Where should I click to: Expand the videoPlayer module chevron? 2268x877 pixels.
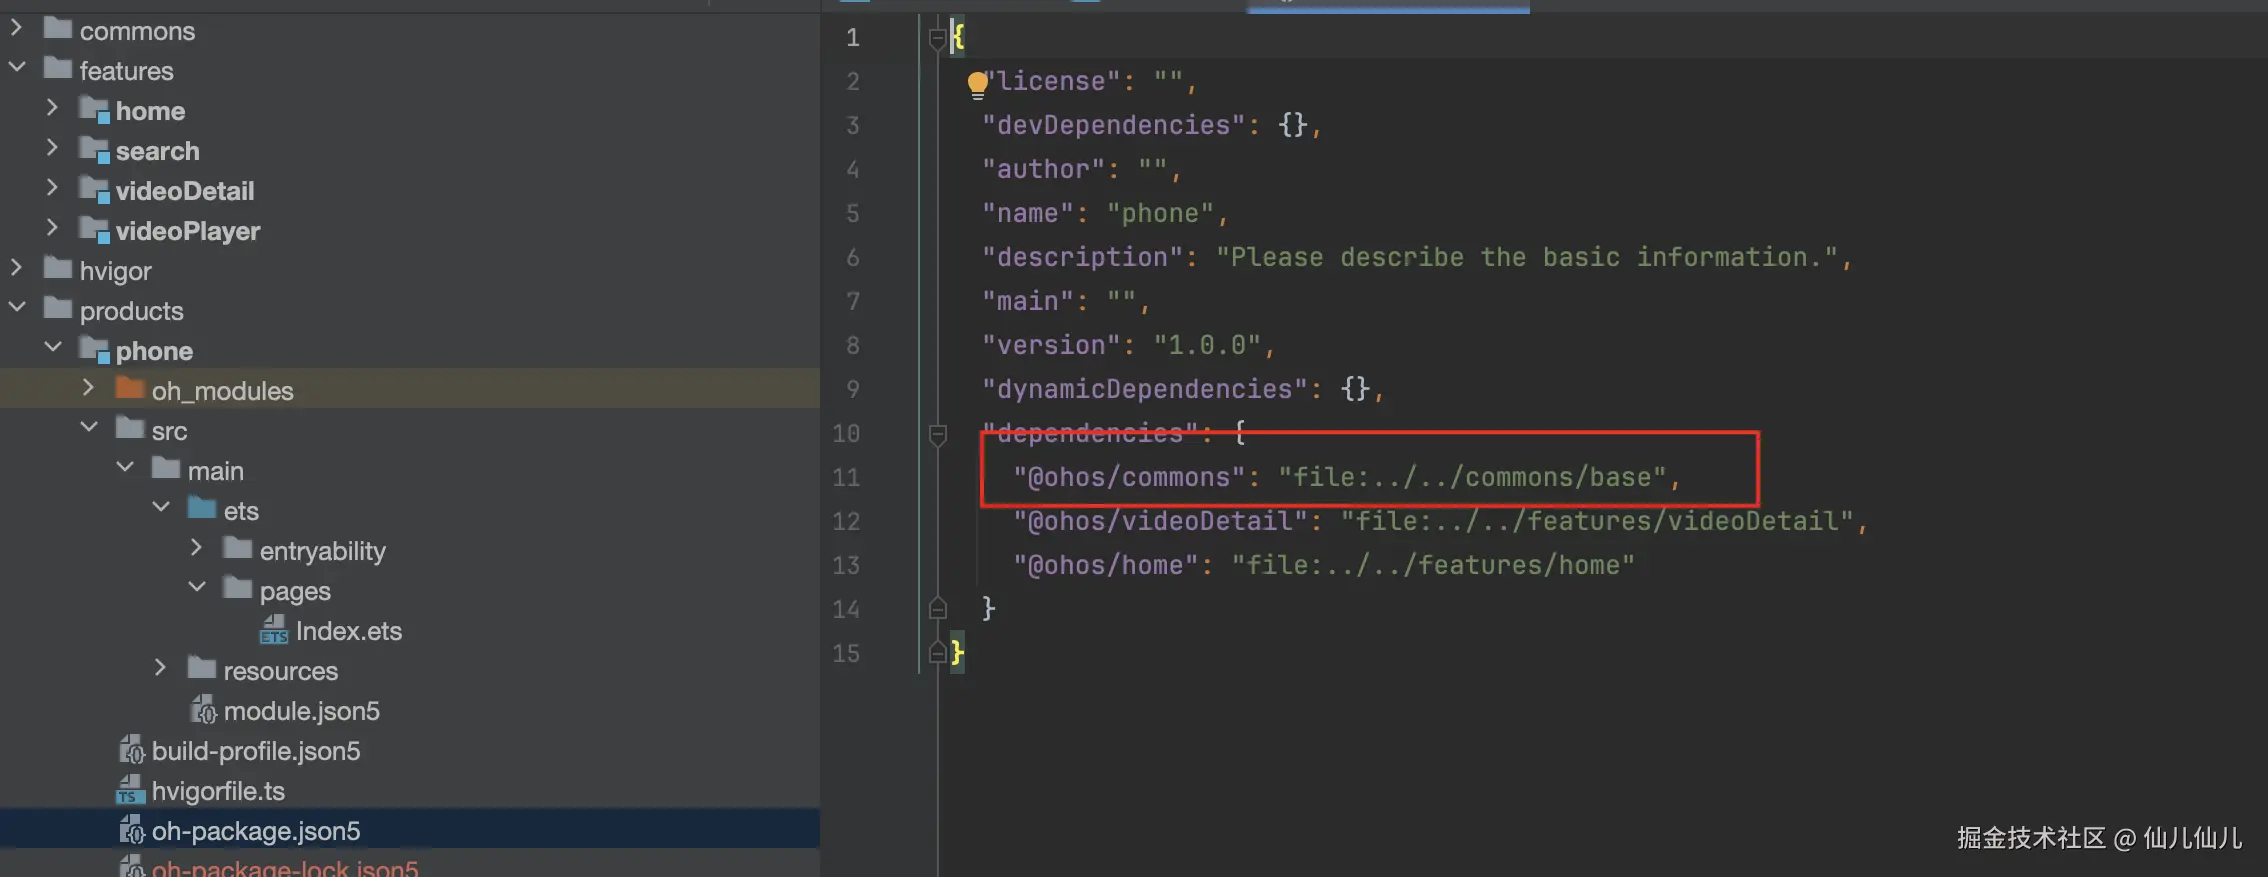(x=52, y=229)
